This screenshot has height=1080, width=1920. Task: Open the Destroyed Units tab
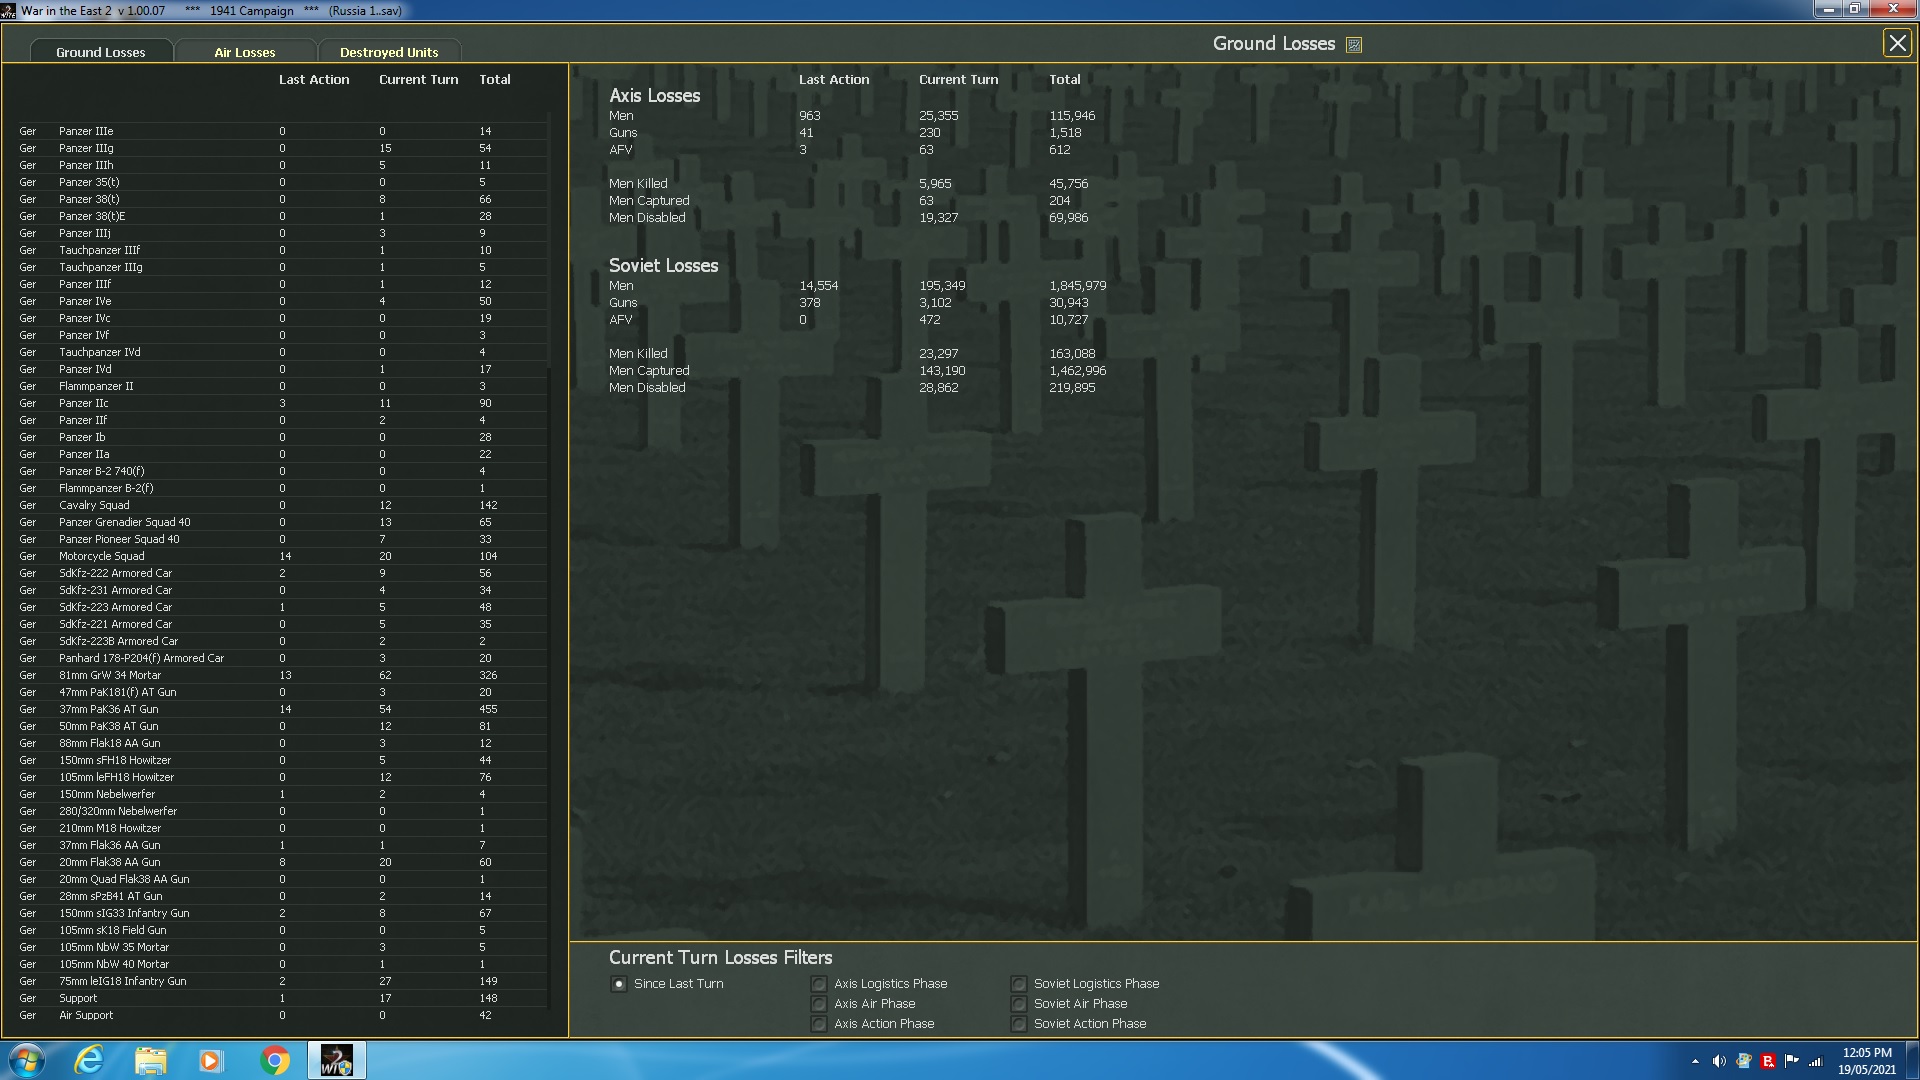pyautogui.click(x=388, y=52)
